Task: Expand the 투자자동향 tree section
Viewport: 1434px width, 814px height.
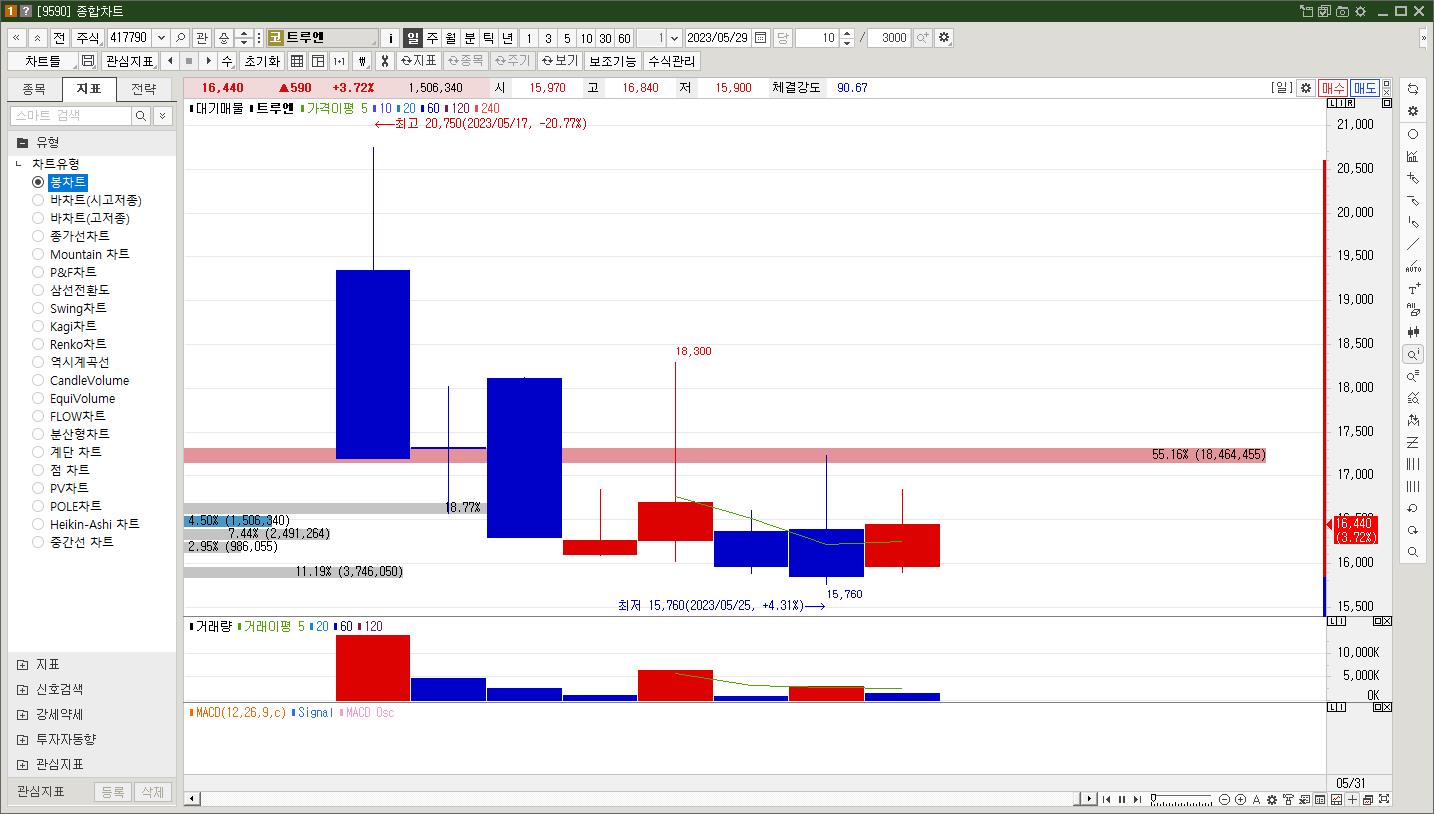Action: tap(22, 739)
